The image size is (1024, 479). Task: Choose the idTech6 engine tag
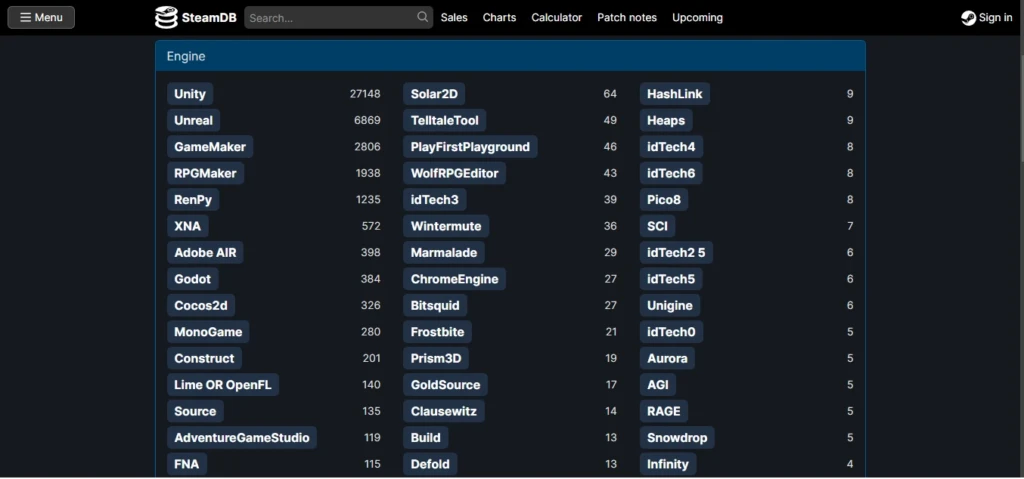[671, 173]
